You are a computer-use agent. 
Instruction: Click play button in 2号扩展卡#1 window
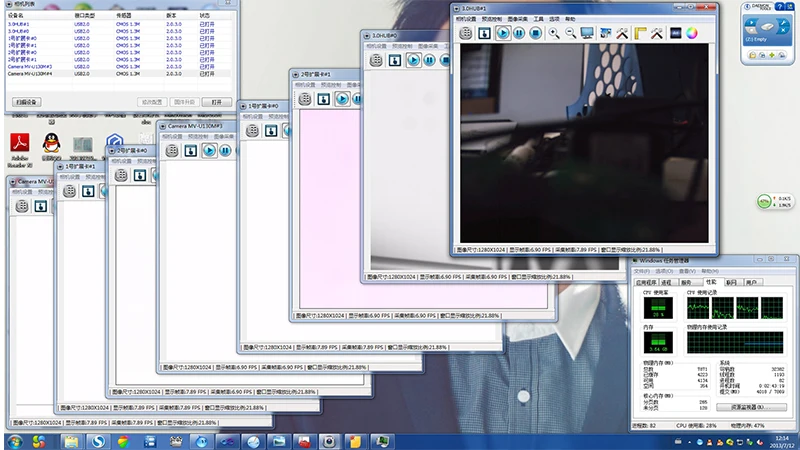click(342, 98)
